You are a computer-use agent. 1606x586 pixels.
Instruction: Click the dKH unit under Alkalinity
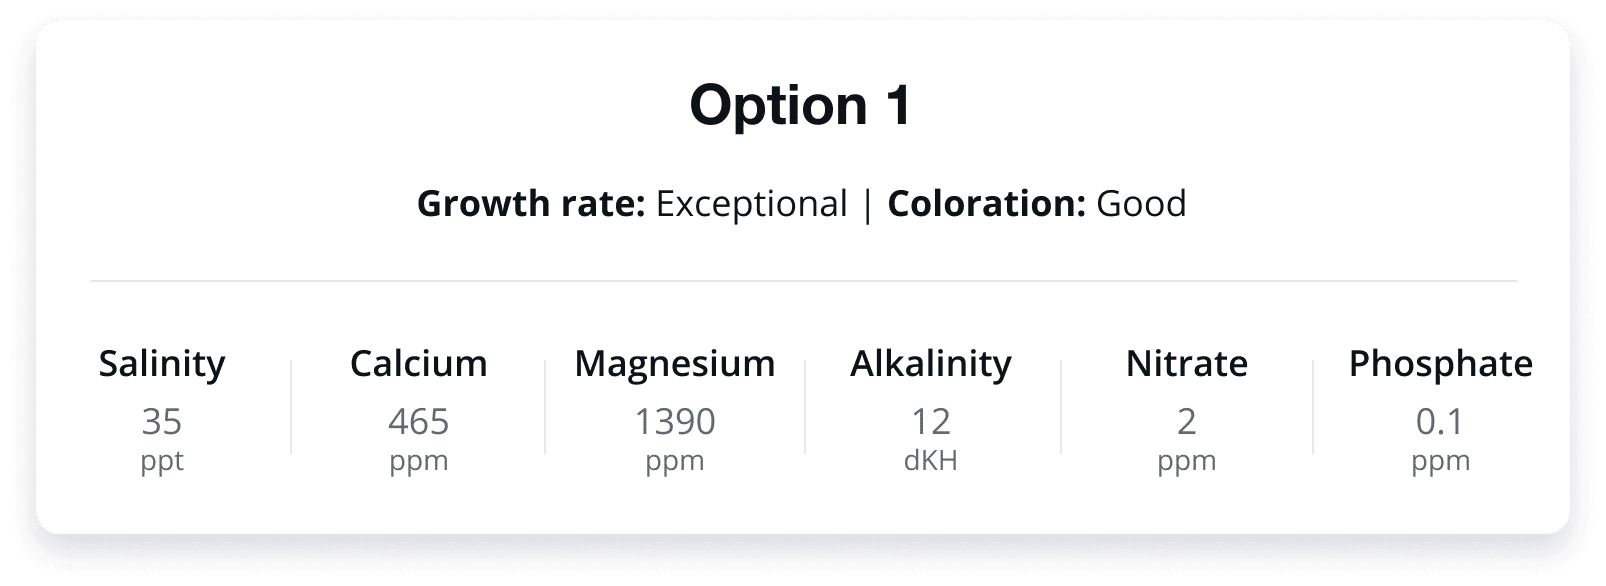point(931,461)
